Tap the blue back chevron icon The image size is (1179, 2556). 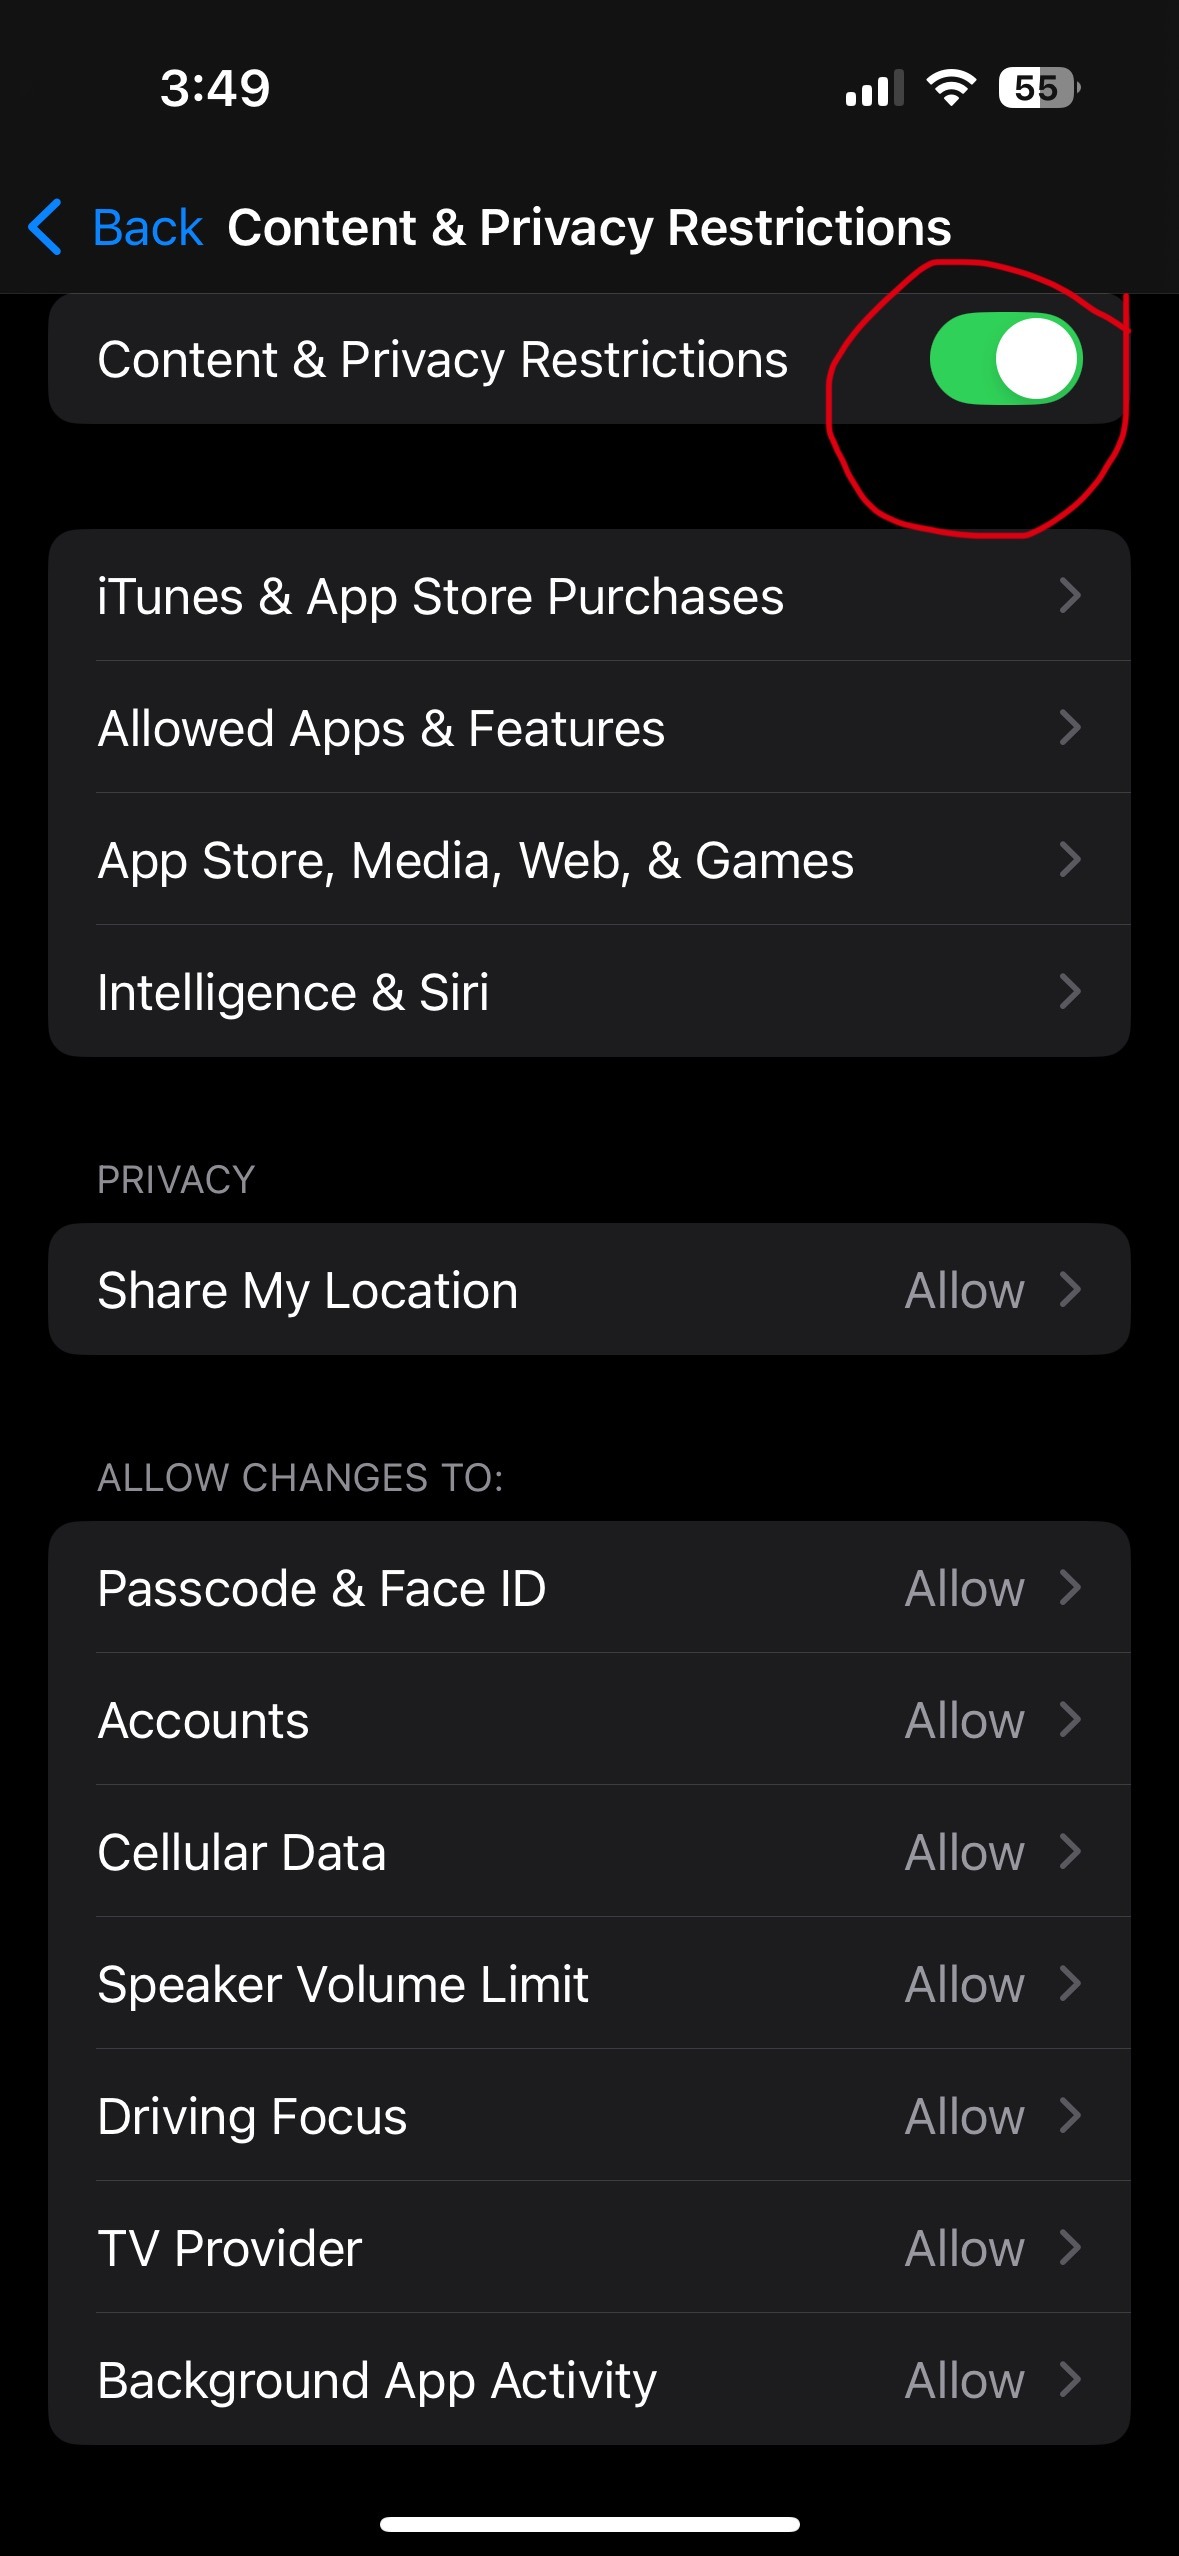click(x=46, y=227)
